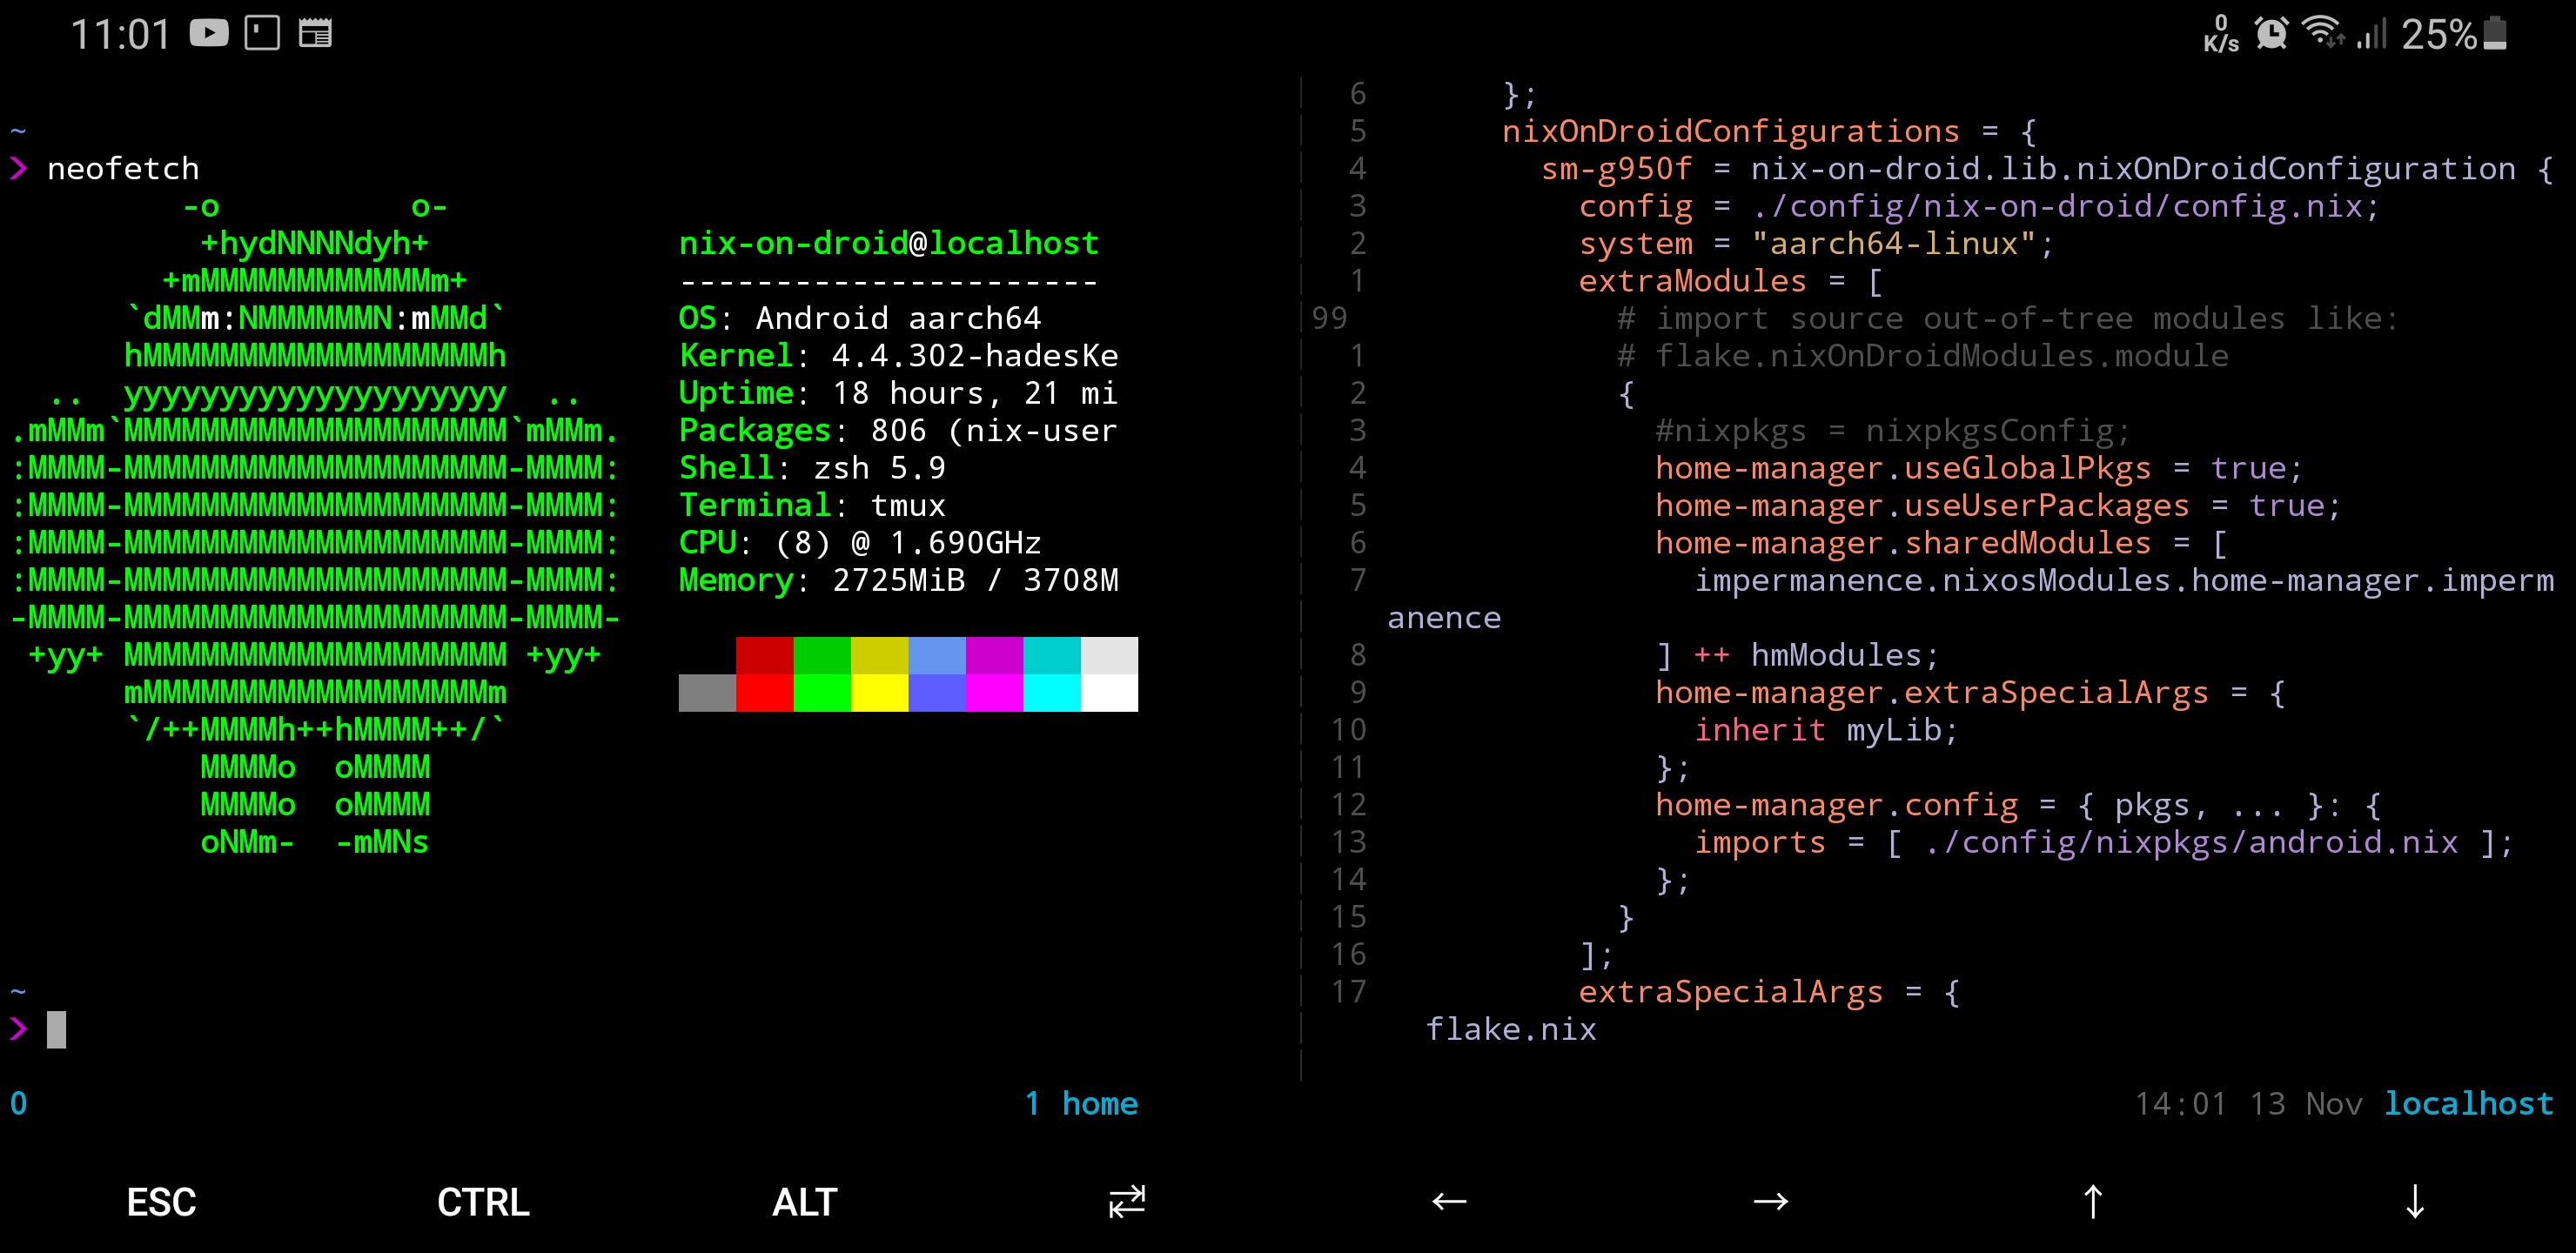This screenshot has height=1253, width=2576.
Task: Click the Terminal: tmux line
Action: [813, 505]
